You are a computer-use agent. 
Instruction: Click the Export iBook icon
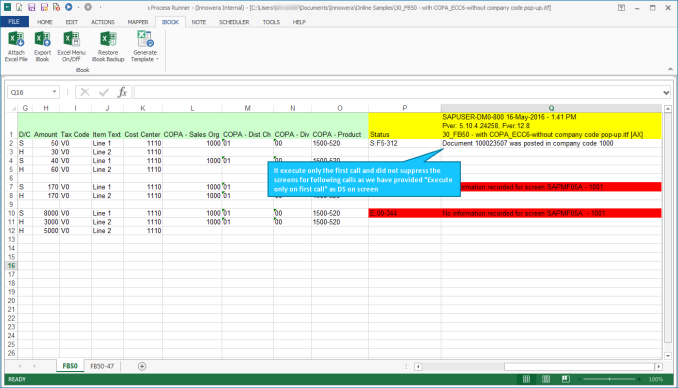(x=42, y=47)
